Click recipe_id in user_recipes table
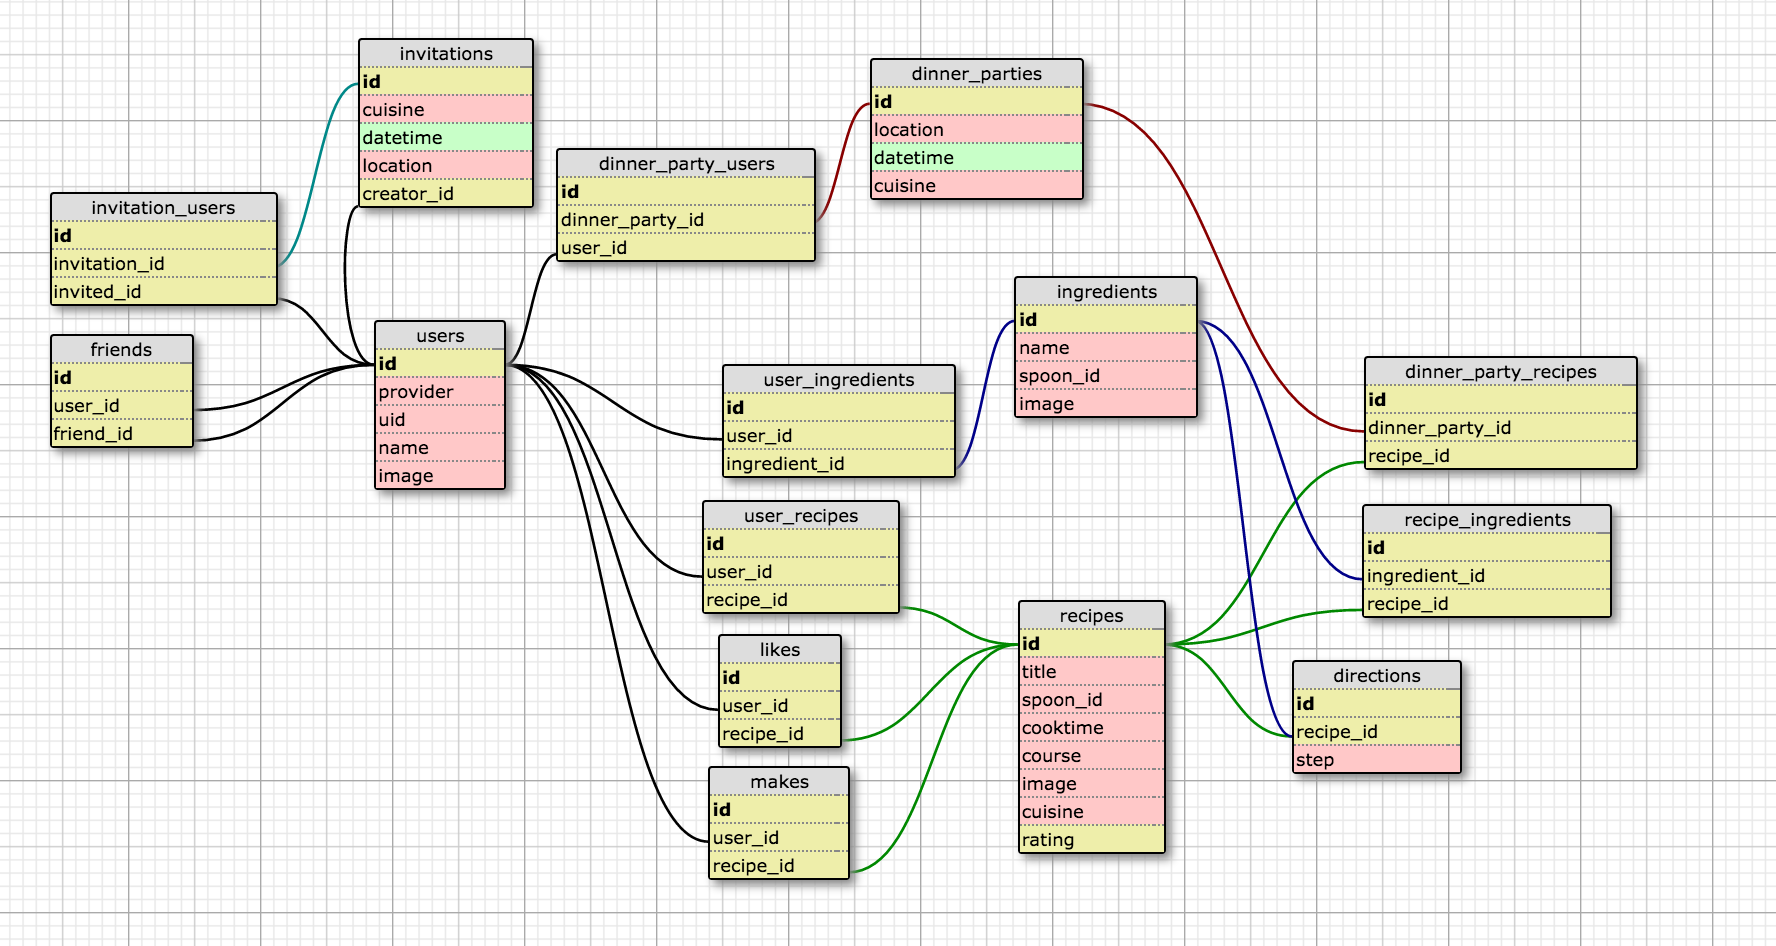 click(x=801, y=600)
